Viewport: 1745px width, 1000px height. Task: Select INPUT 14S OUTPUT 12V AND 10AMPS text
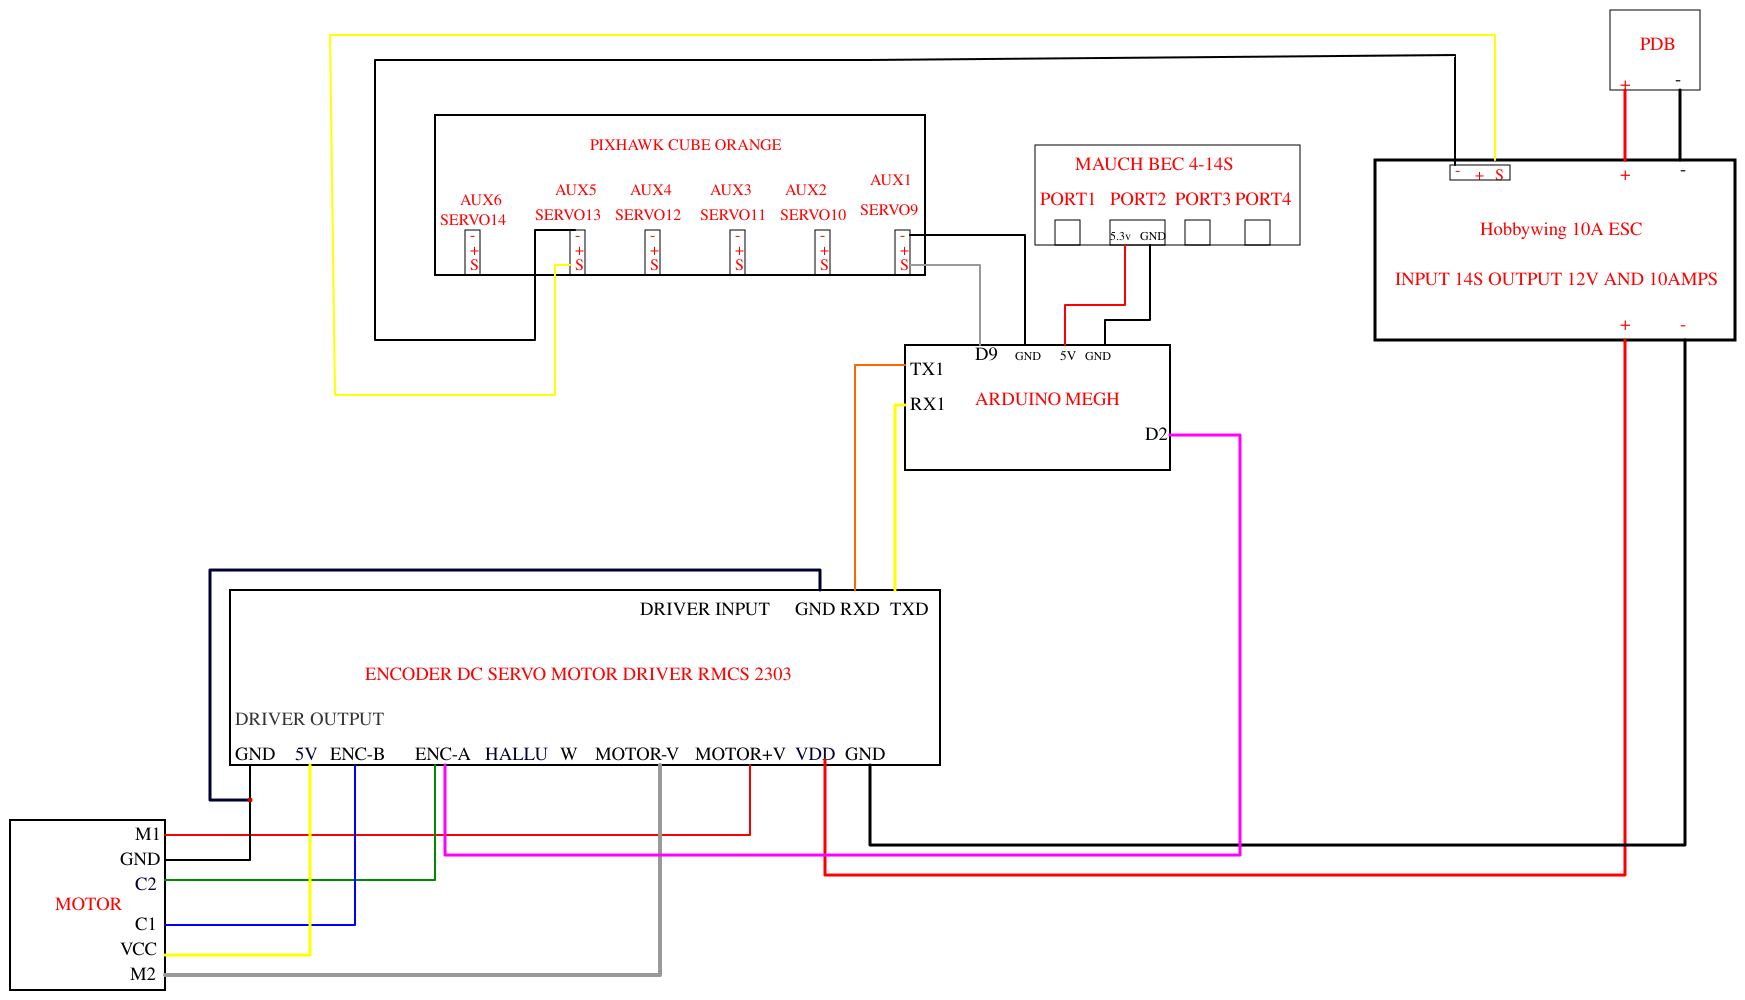(1556, 279)
